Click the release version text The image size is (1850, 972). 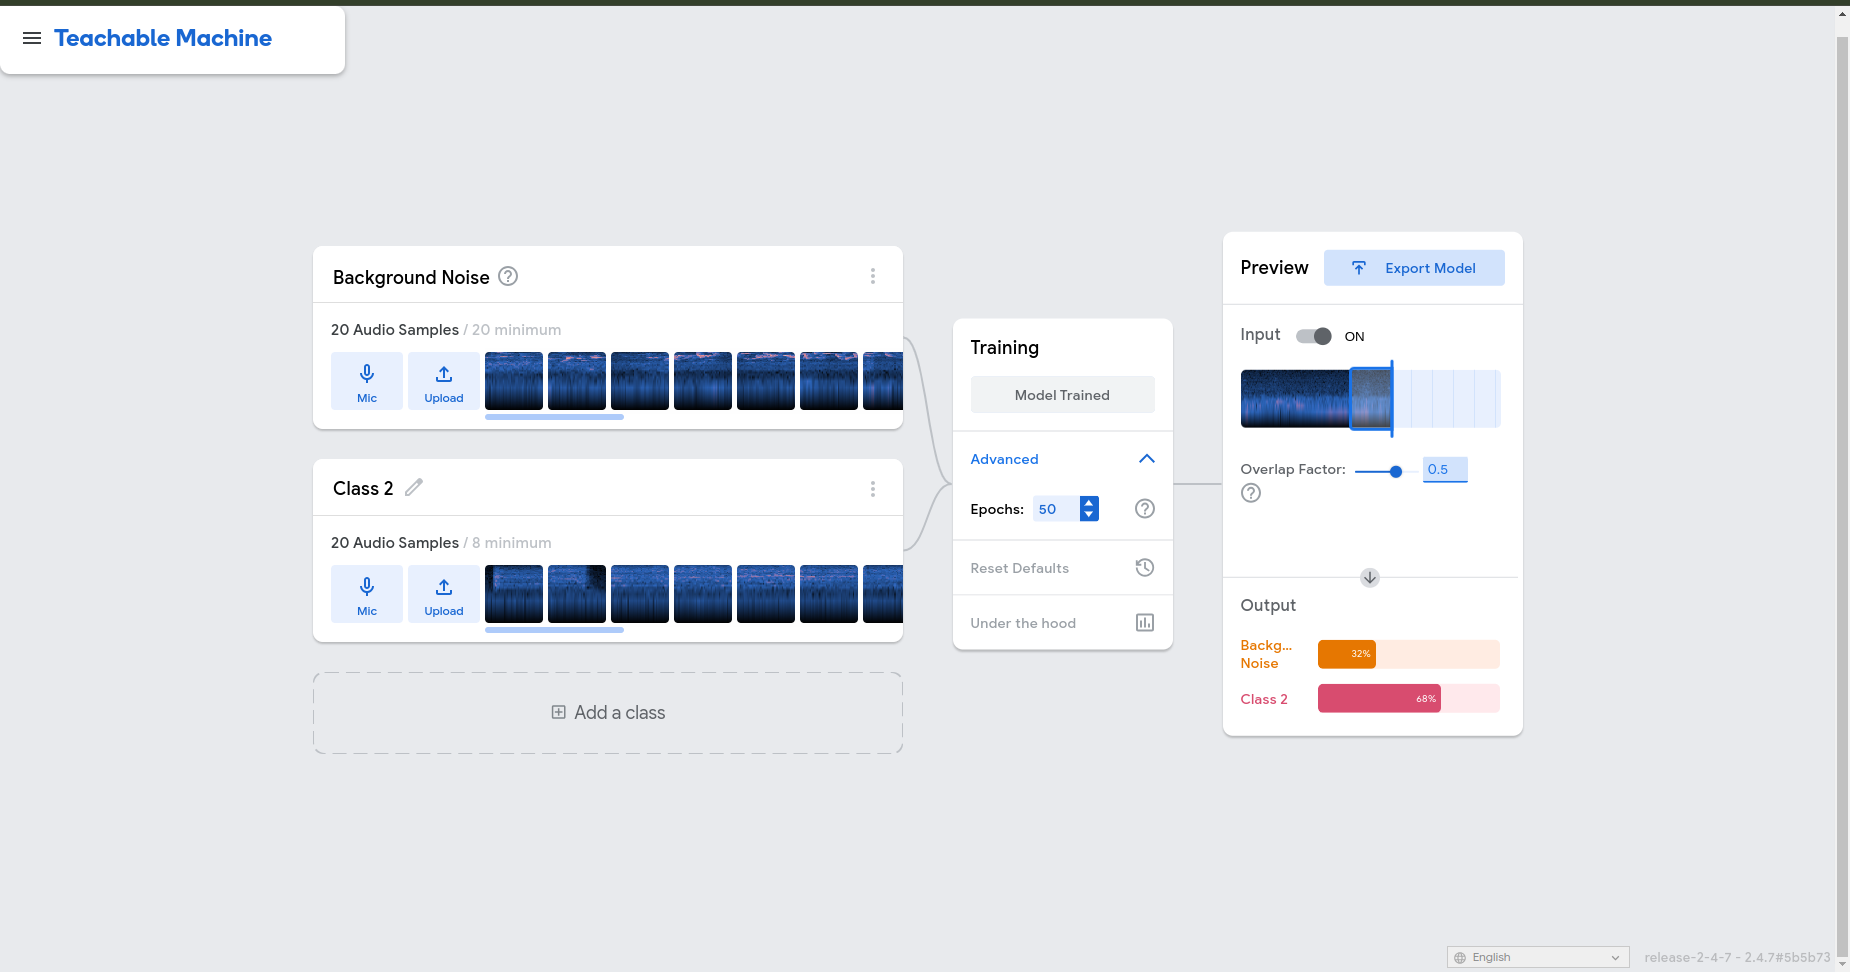pyautogui.click(x=1737, y=957)
